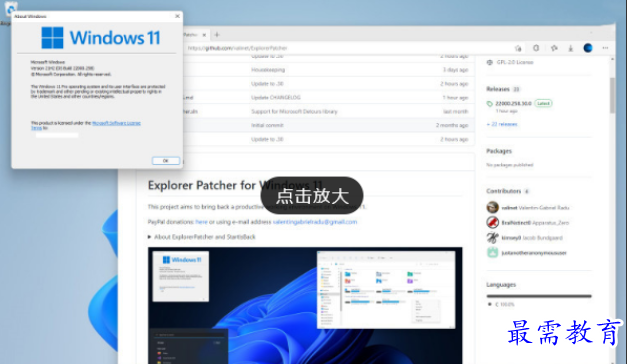Click valinet's contributor avatar
The width and height of the screenshot is (629, 364).
(x=493, y=207)
